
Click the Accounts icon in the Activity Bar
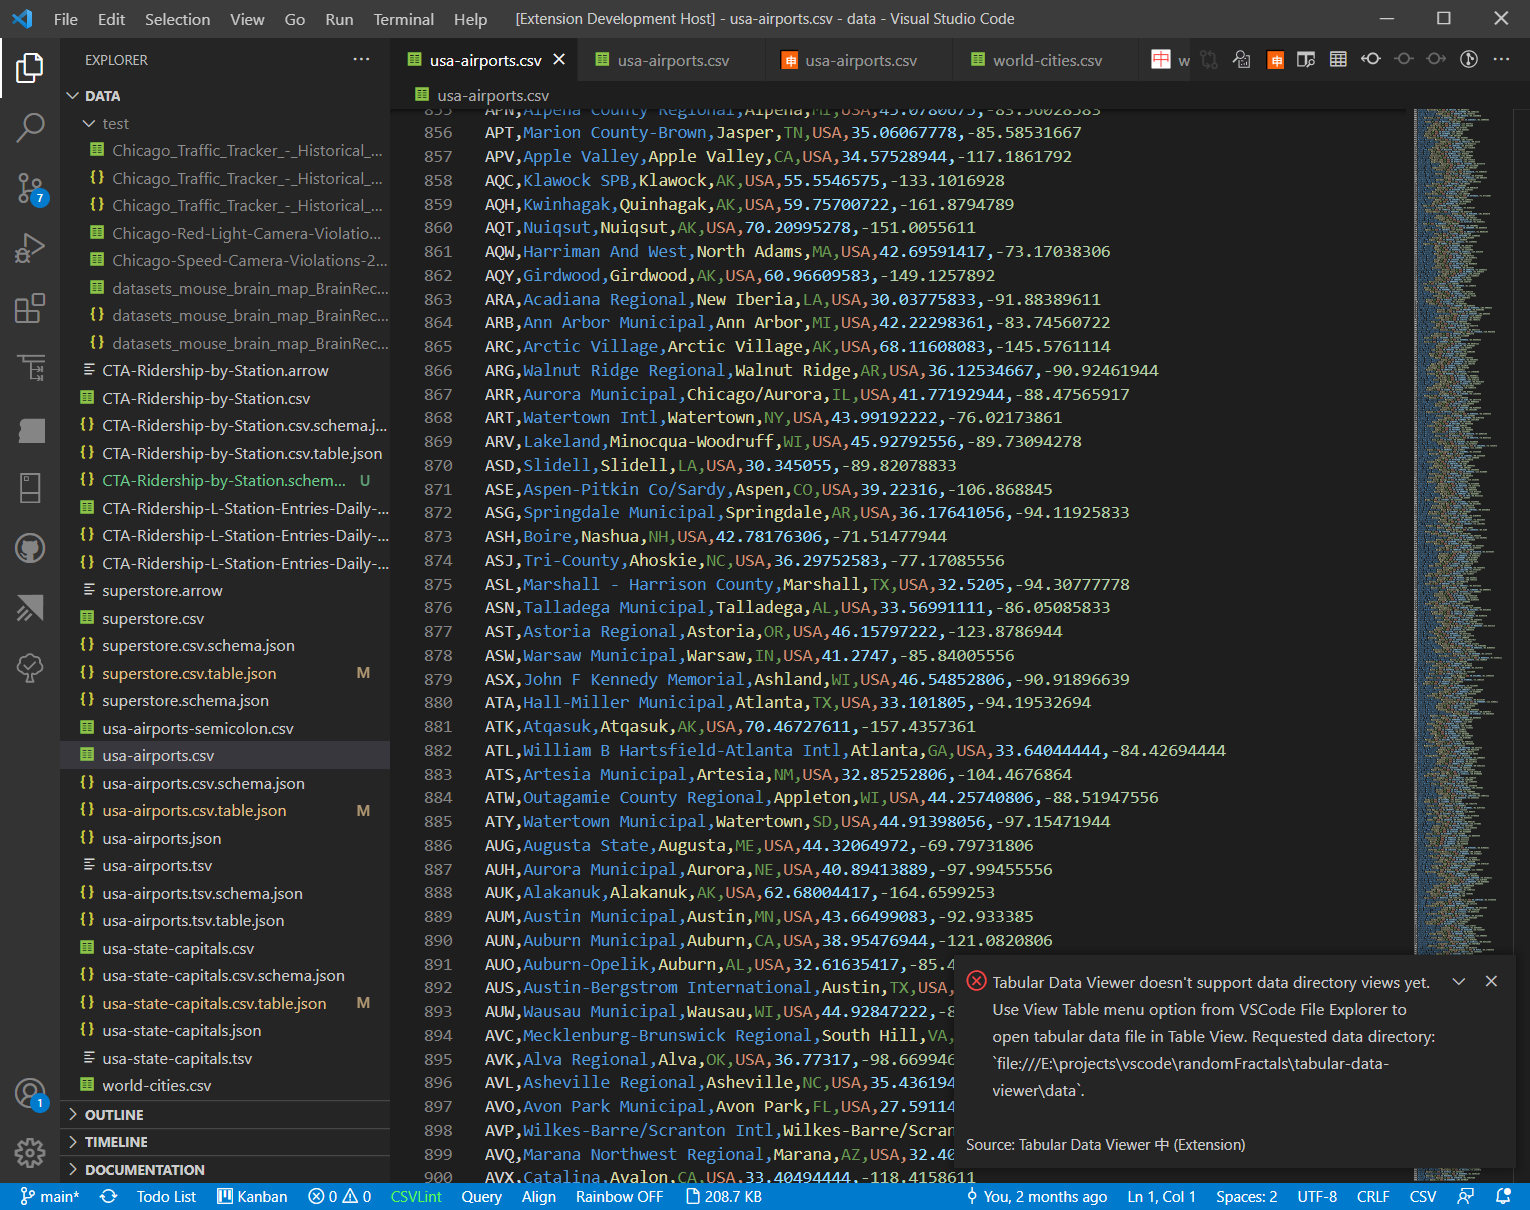30,1094
